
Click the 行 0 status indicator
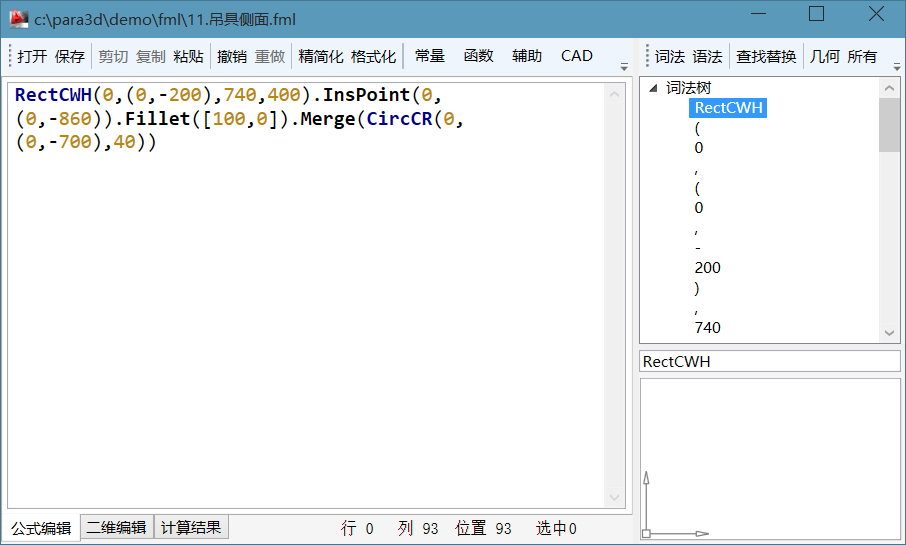[x=357, y=528]
